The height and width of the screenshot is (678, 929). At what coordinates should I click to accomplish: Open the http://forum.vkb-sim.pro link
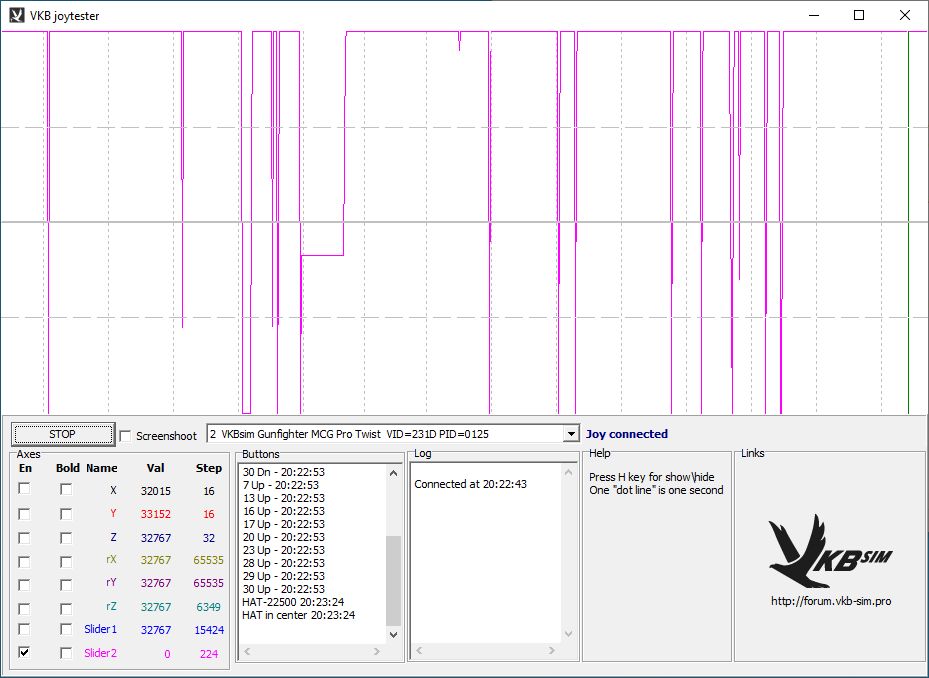coord(831,601)
